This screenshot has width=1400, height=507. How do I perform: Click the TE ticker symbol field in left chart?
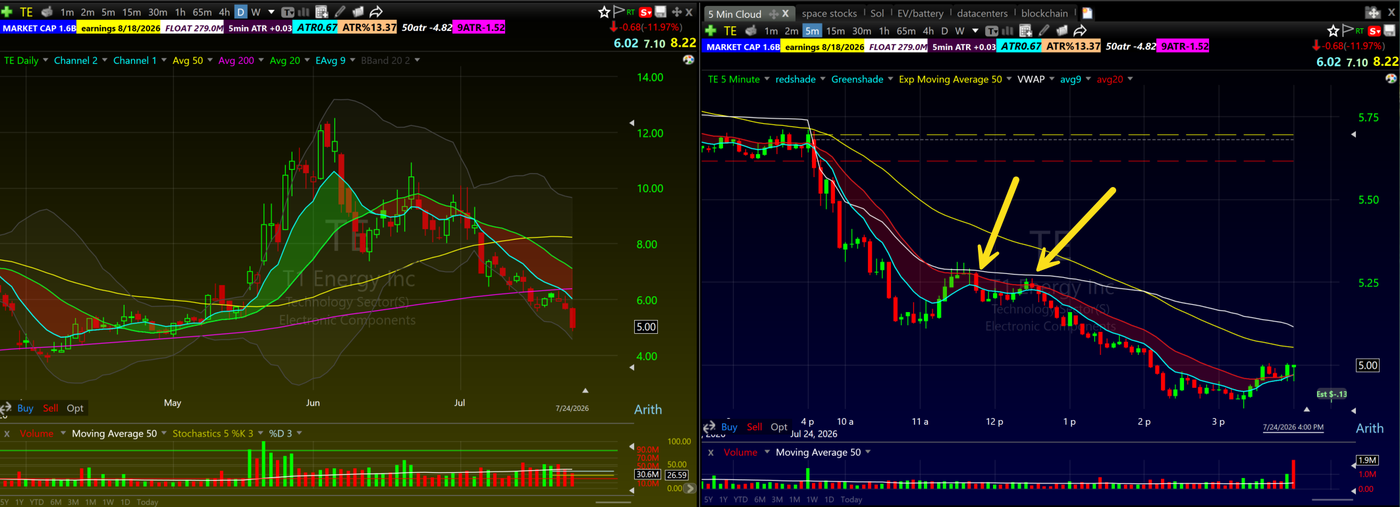click(27, 12)
